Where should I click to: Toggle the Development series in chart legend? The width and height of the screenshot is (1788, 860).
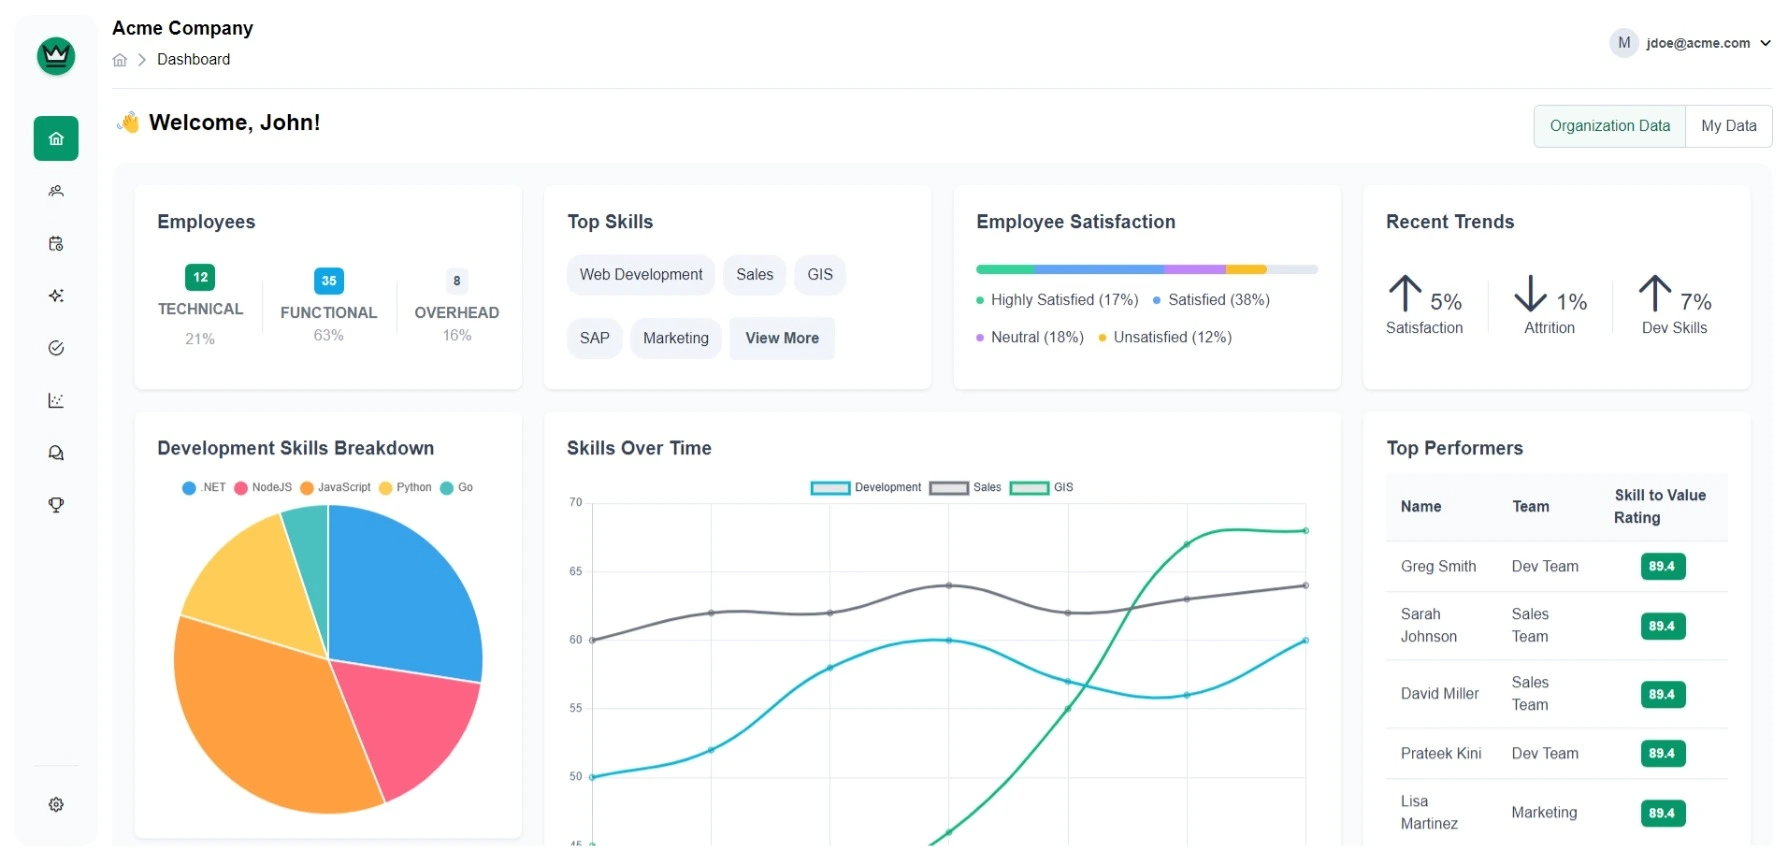[866, 488]
